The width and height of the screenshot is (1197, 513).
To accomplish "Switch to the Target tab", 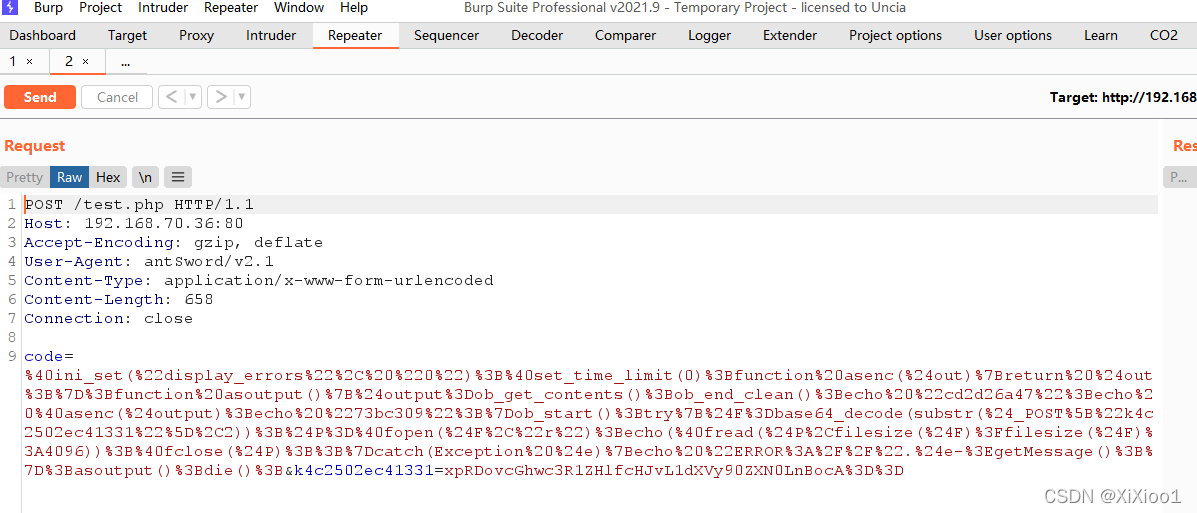I will coord(127,35).
